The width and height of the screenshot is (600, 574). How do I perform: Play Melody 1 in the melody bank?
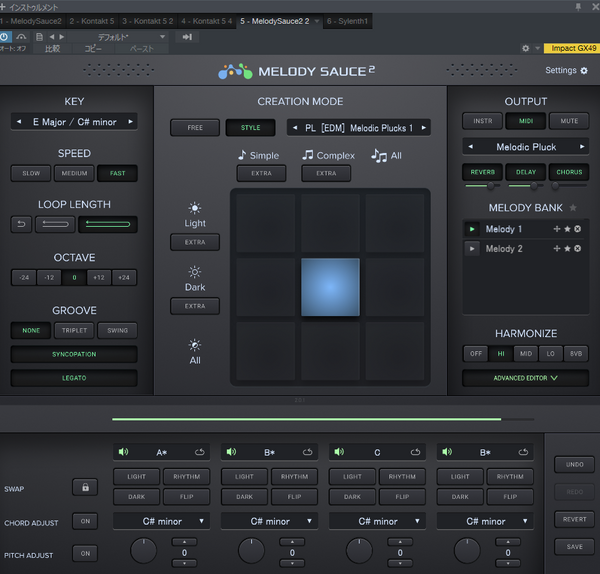472,229
